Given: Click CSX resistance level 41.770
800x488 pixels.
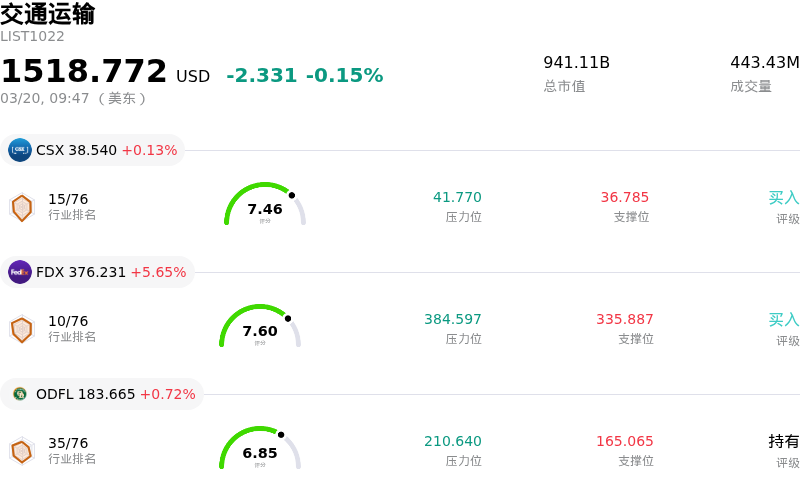Looking at the screenshot, I should 457,198.
